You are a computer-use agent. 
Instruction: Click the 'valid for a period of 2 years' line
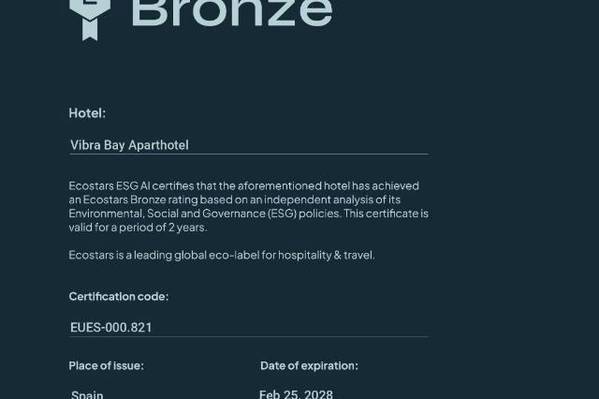138,227
